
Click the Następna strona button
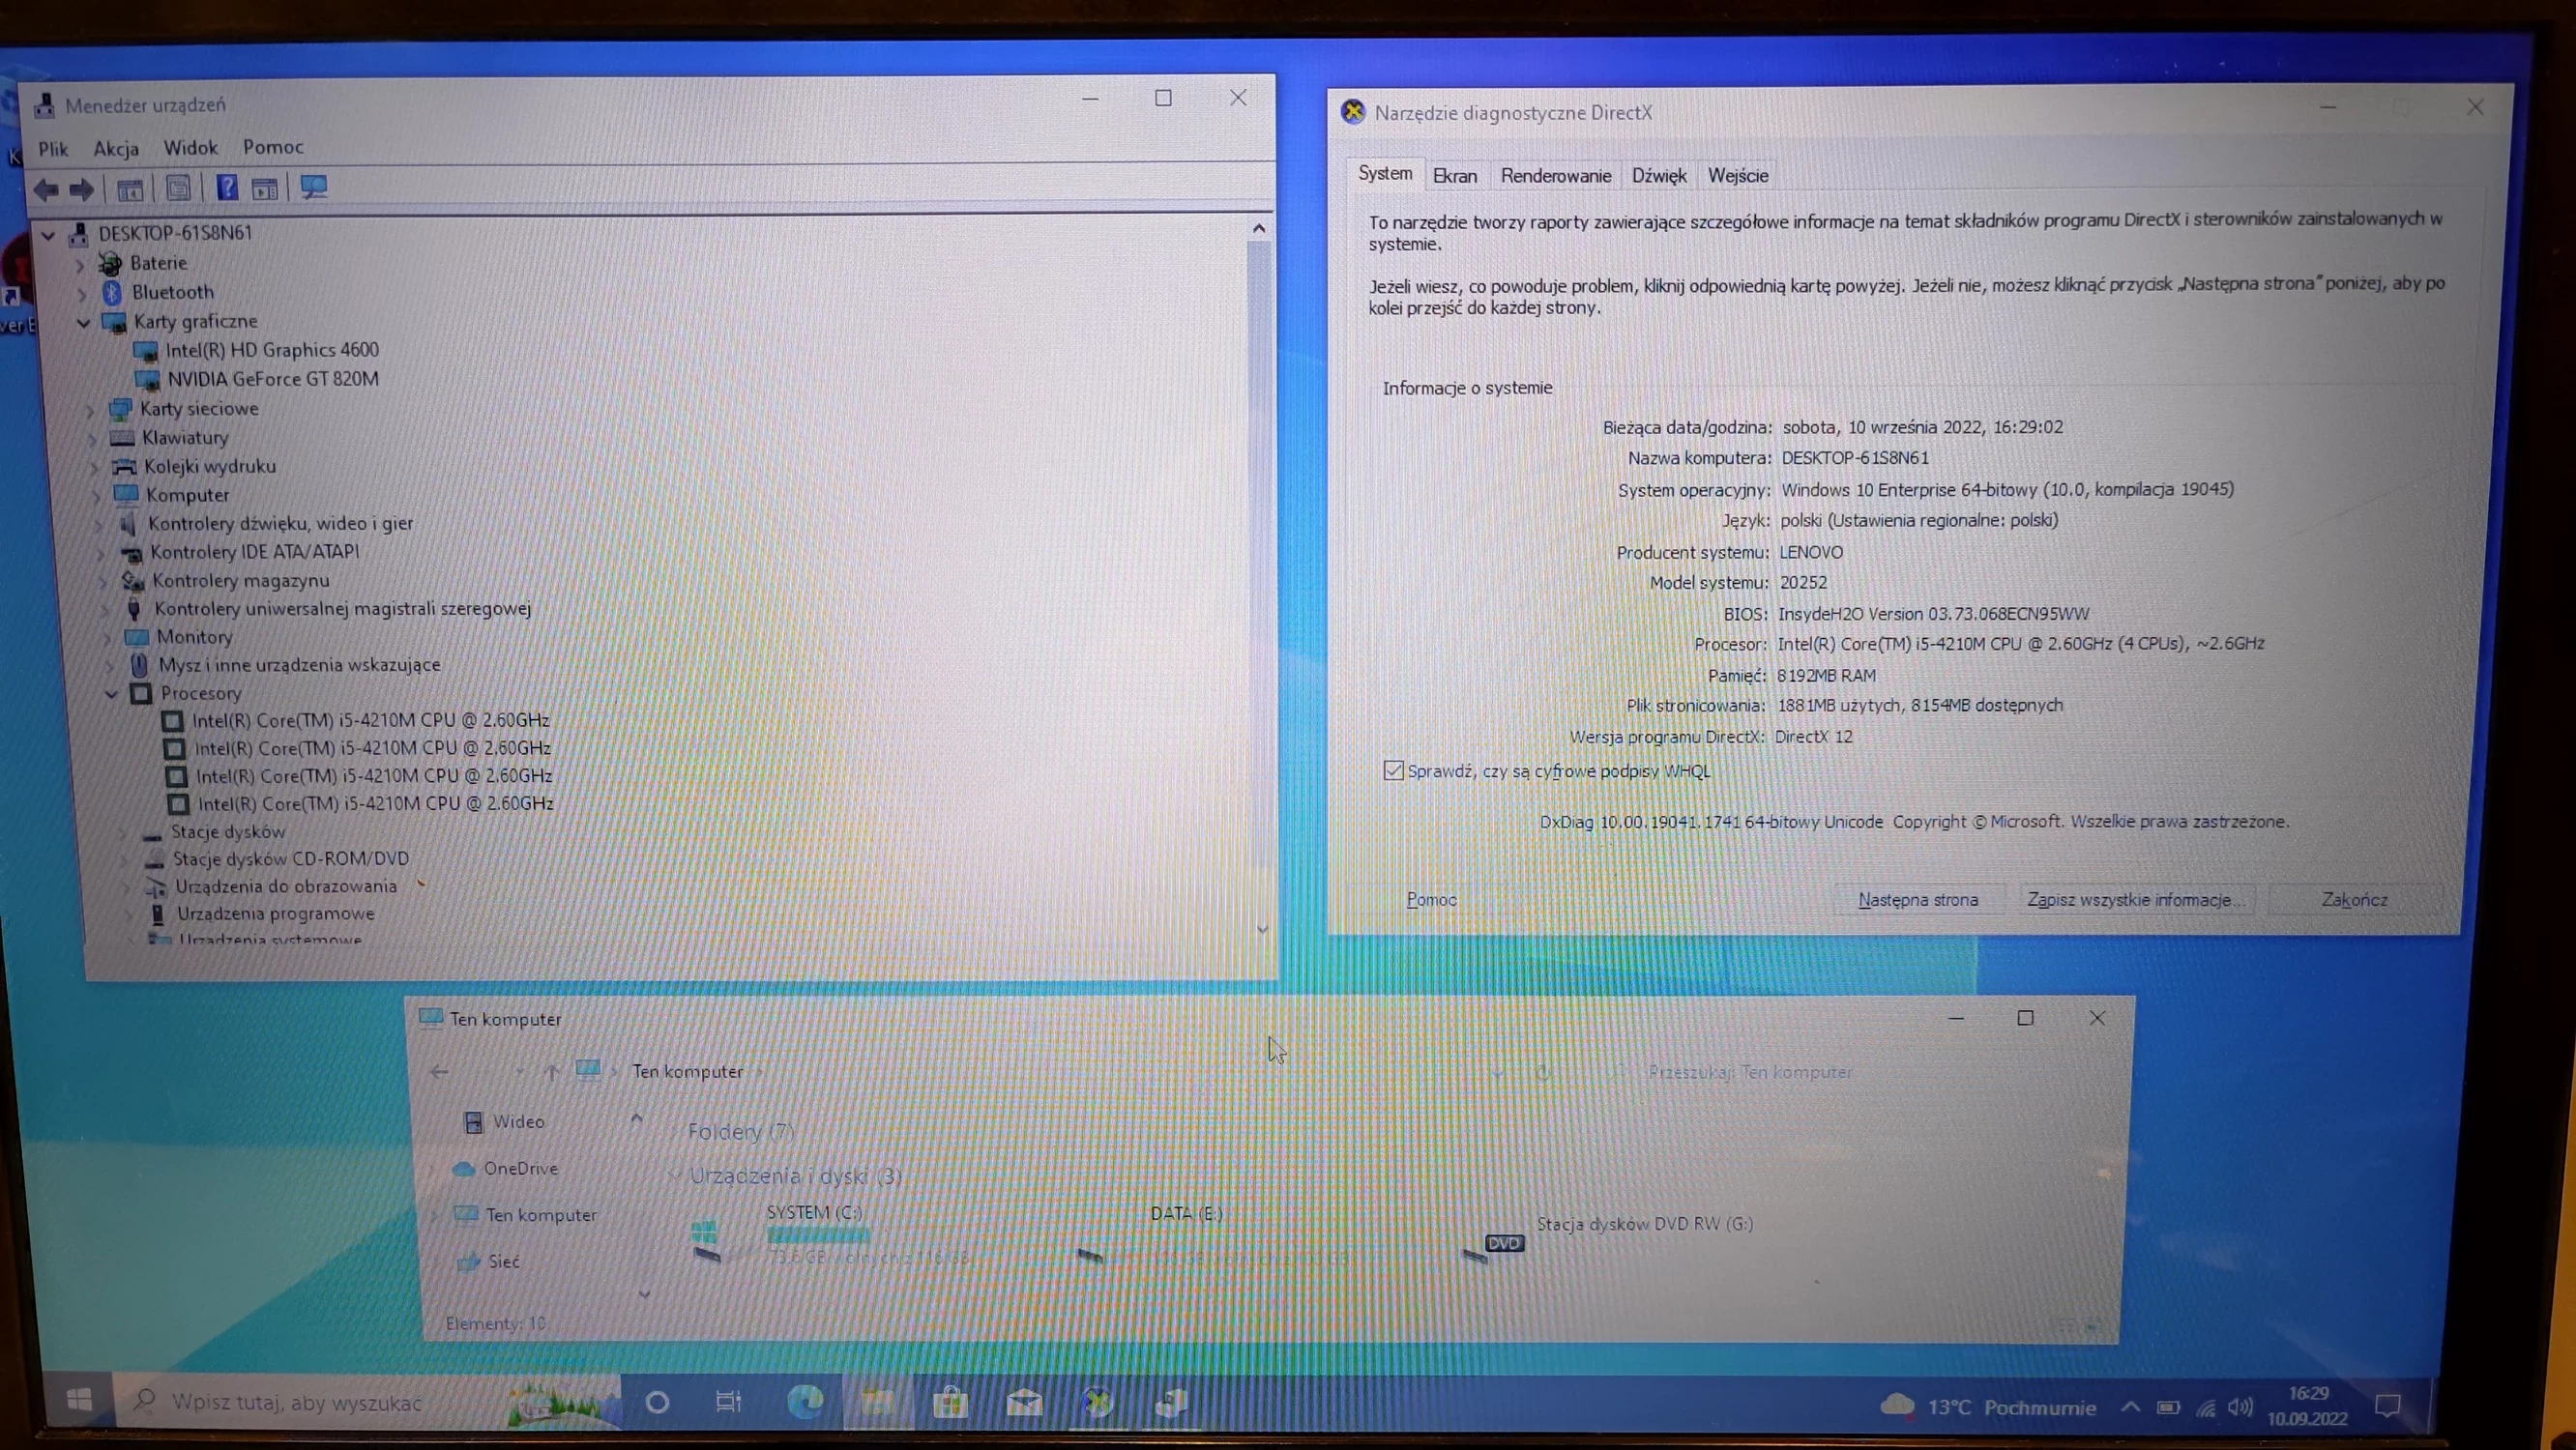(1917, 899)
